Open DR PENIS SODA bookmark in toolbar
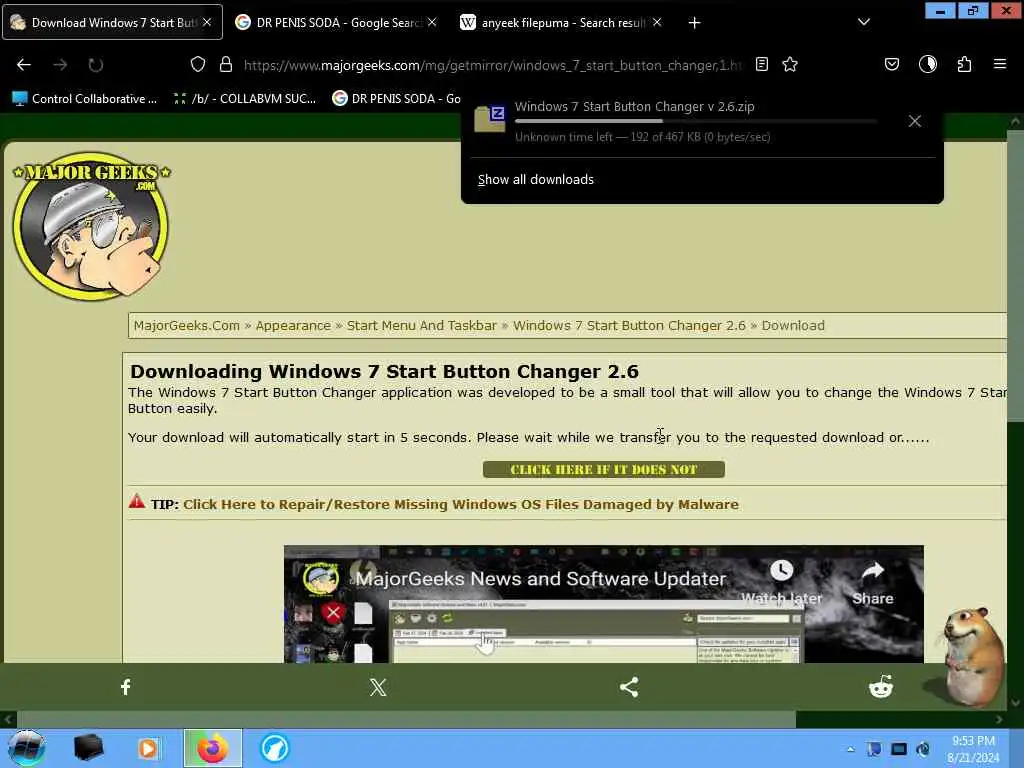This screenshot has width=1024, height=768. 396,99
